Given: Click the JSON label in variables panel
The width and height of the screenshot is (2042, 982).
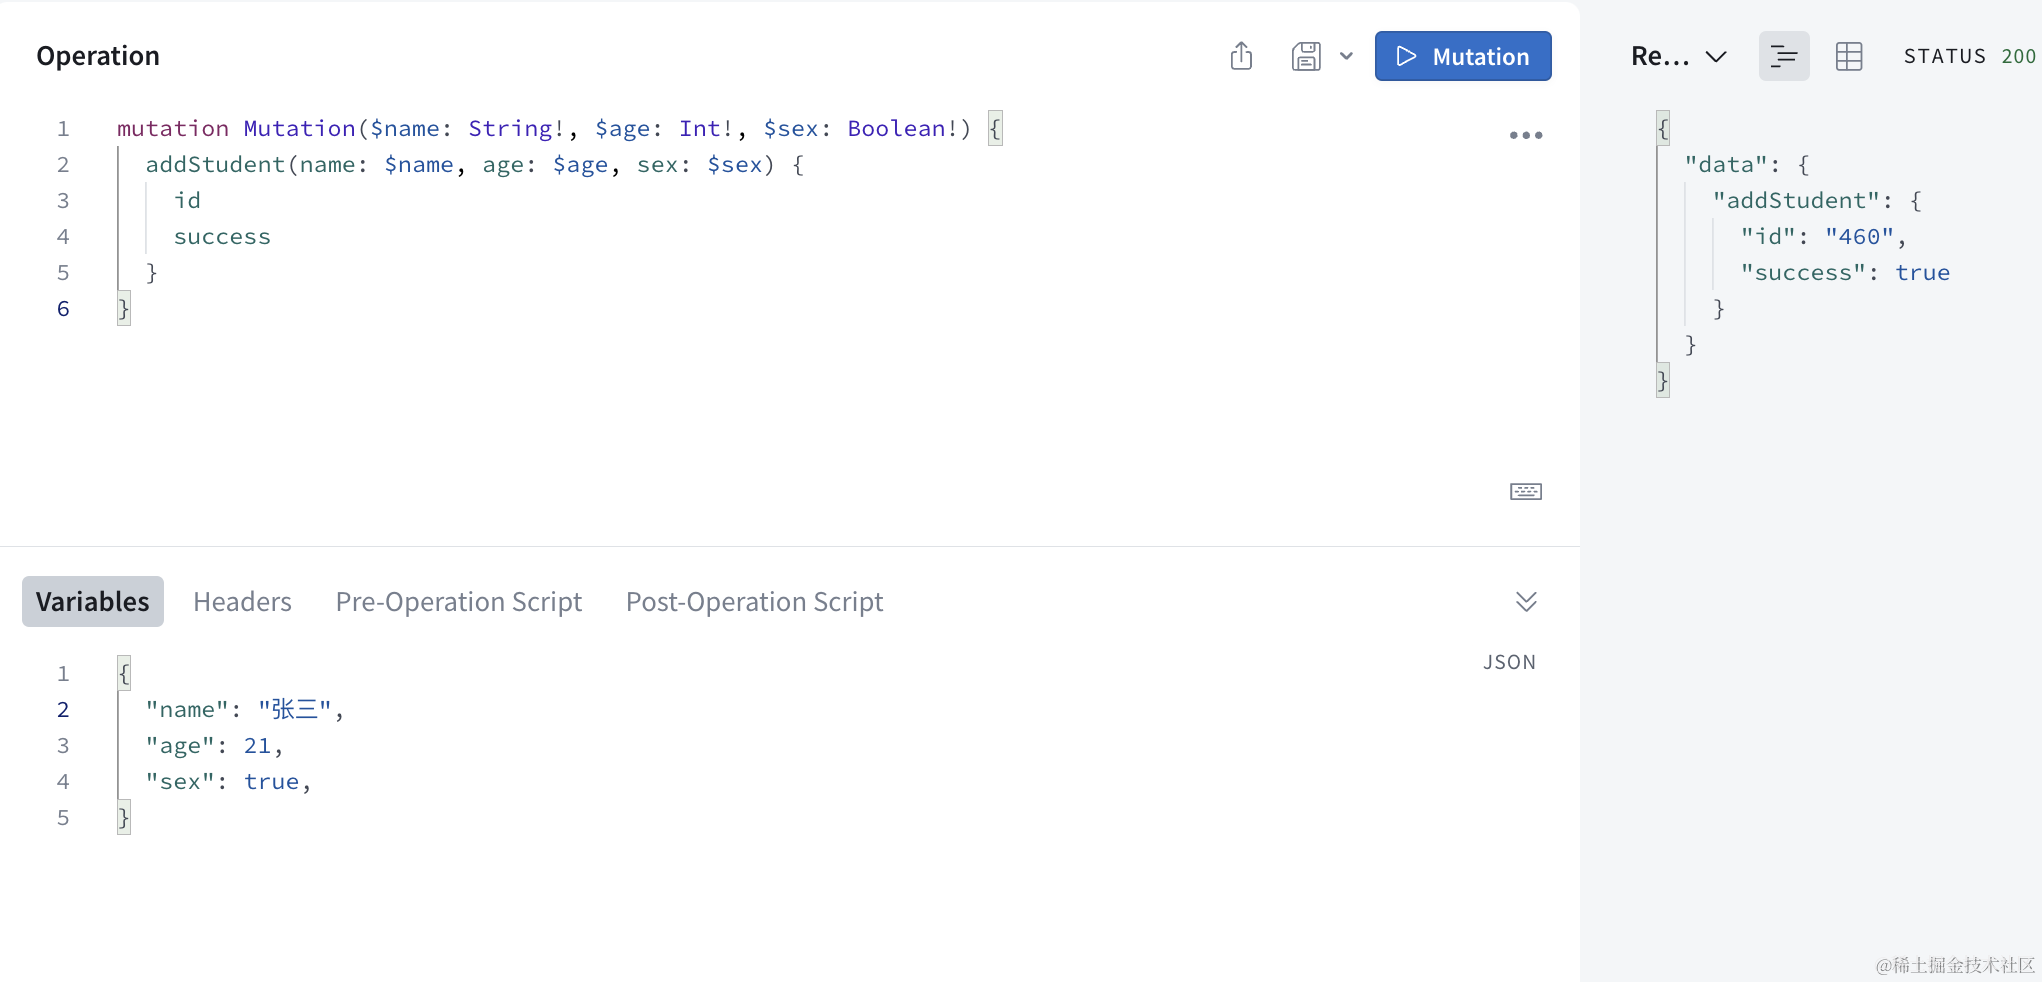Looking at the screenshot, I should 1509,662.
